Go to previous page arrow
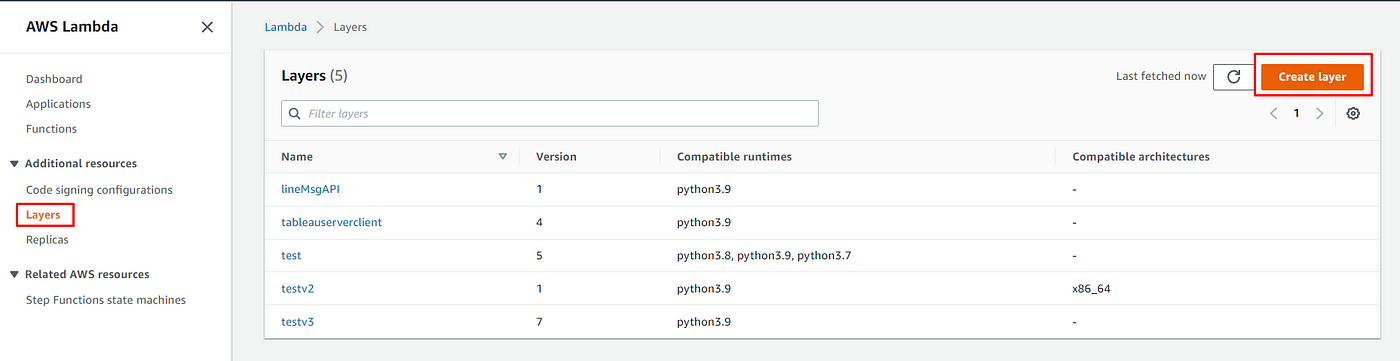Image resolution: width=1400 pixels, height=361 pixels. click(x=1274, y=114)
